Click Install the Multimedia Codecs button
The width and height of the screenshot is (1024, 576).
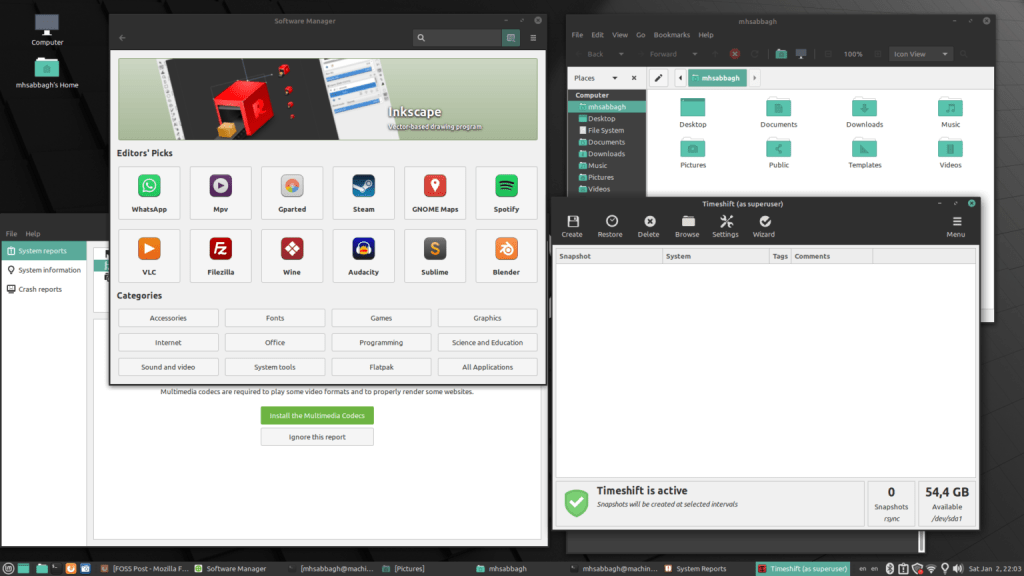pos(317,415)
